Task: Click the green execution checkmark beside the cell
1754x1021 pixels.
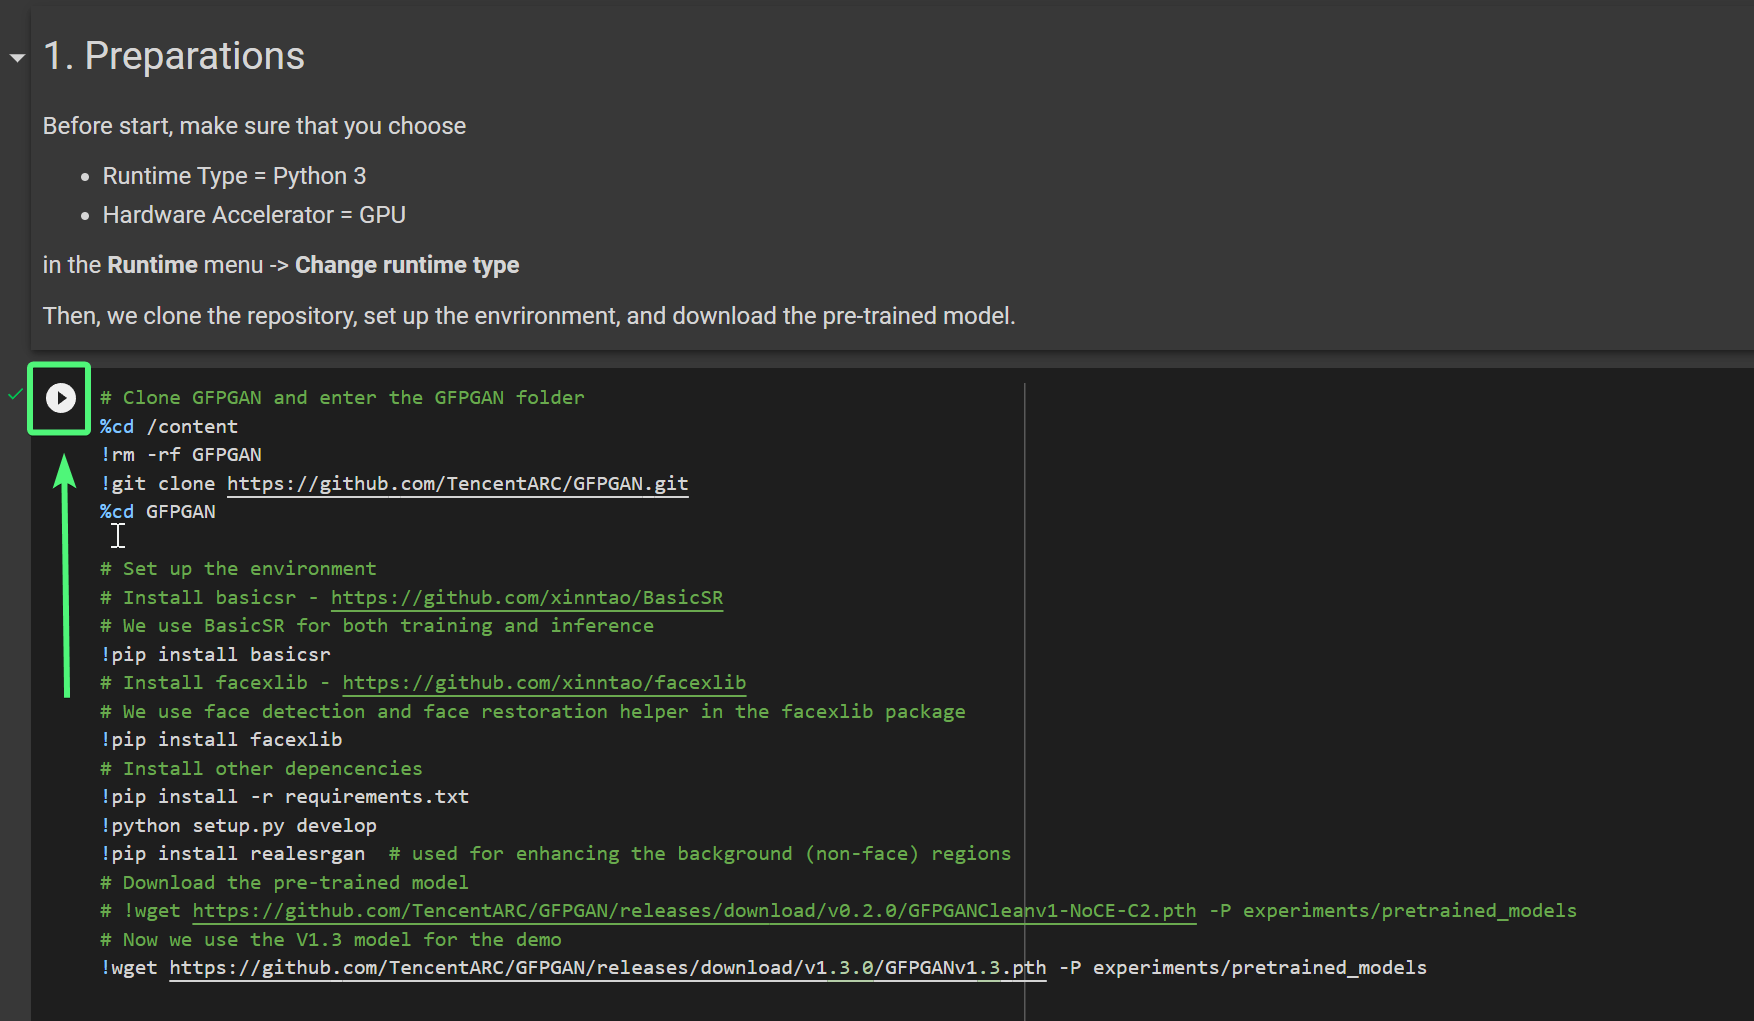Action: (15, 395)
